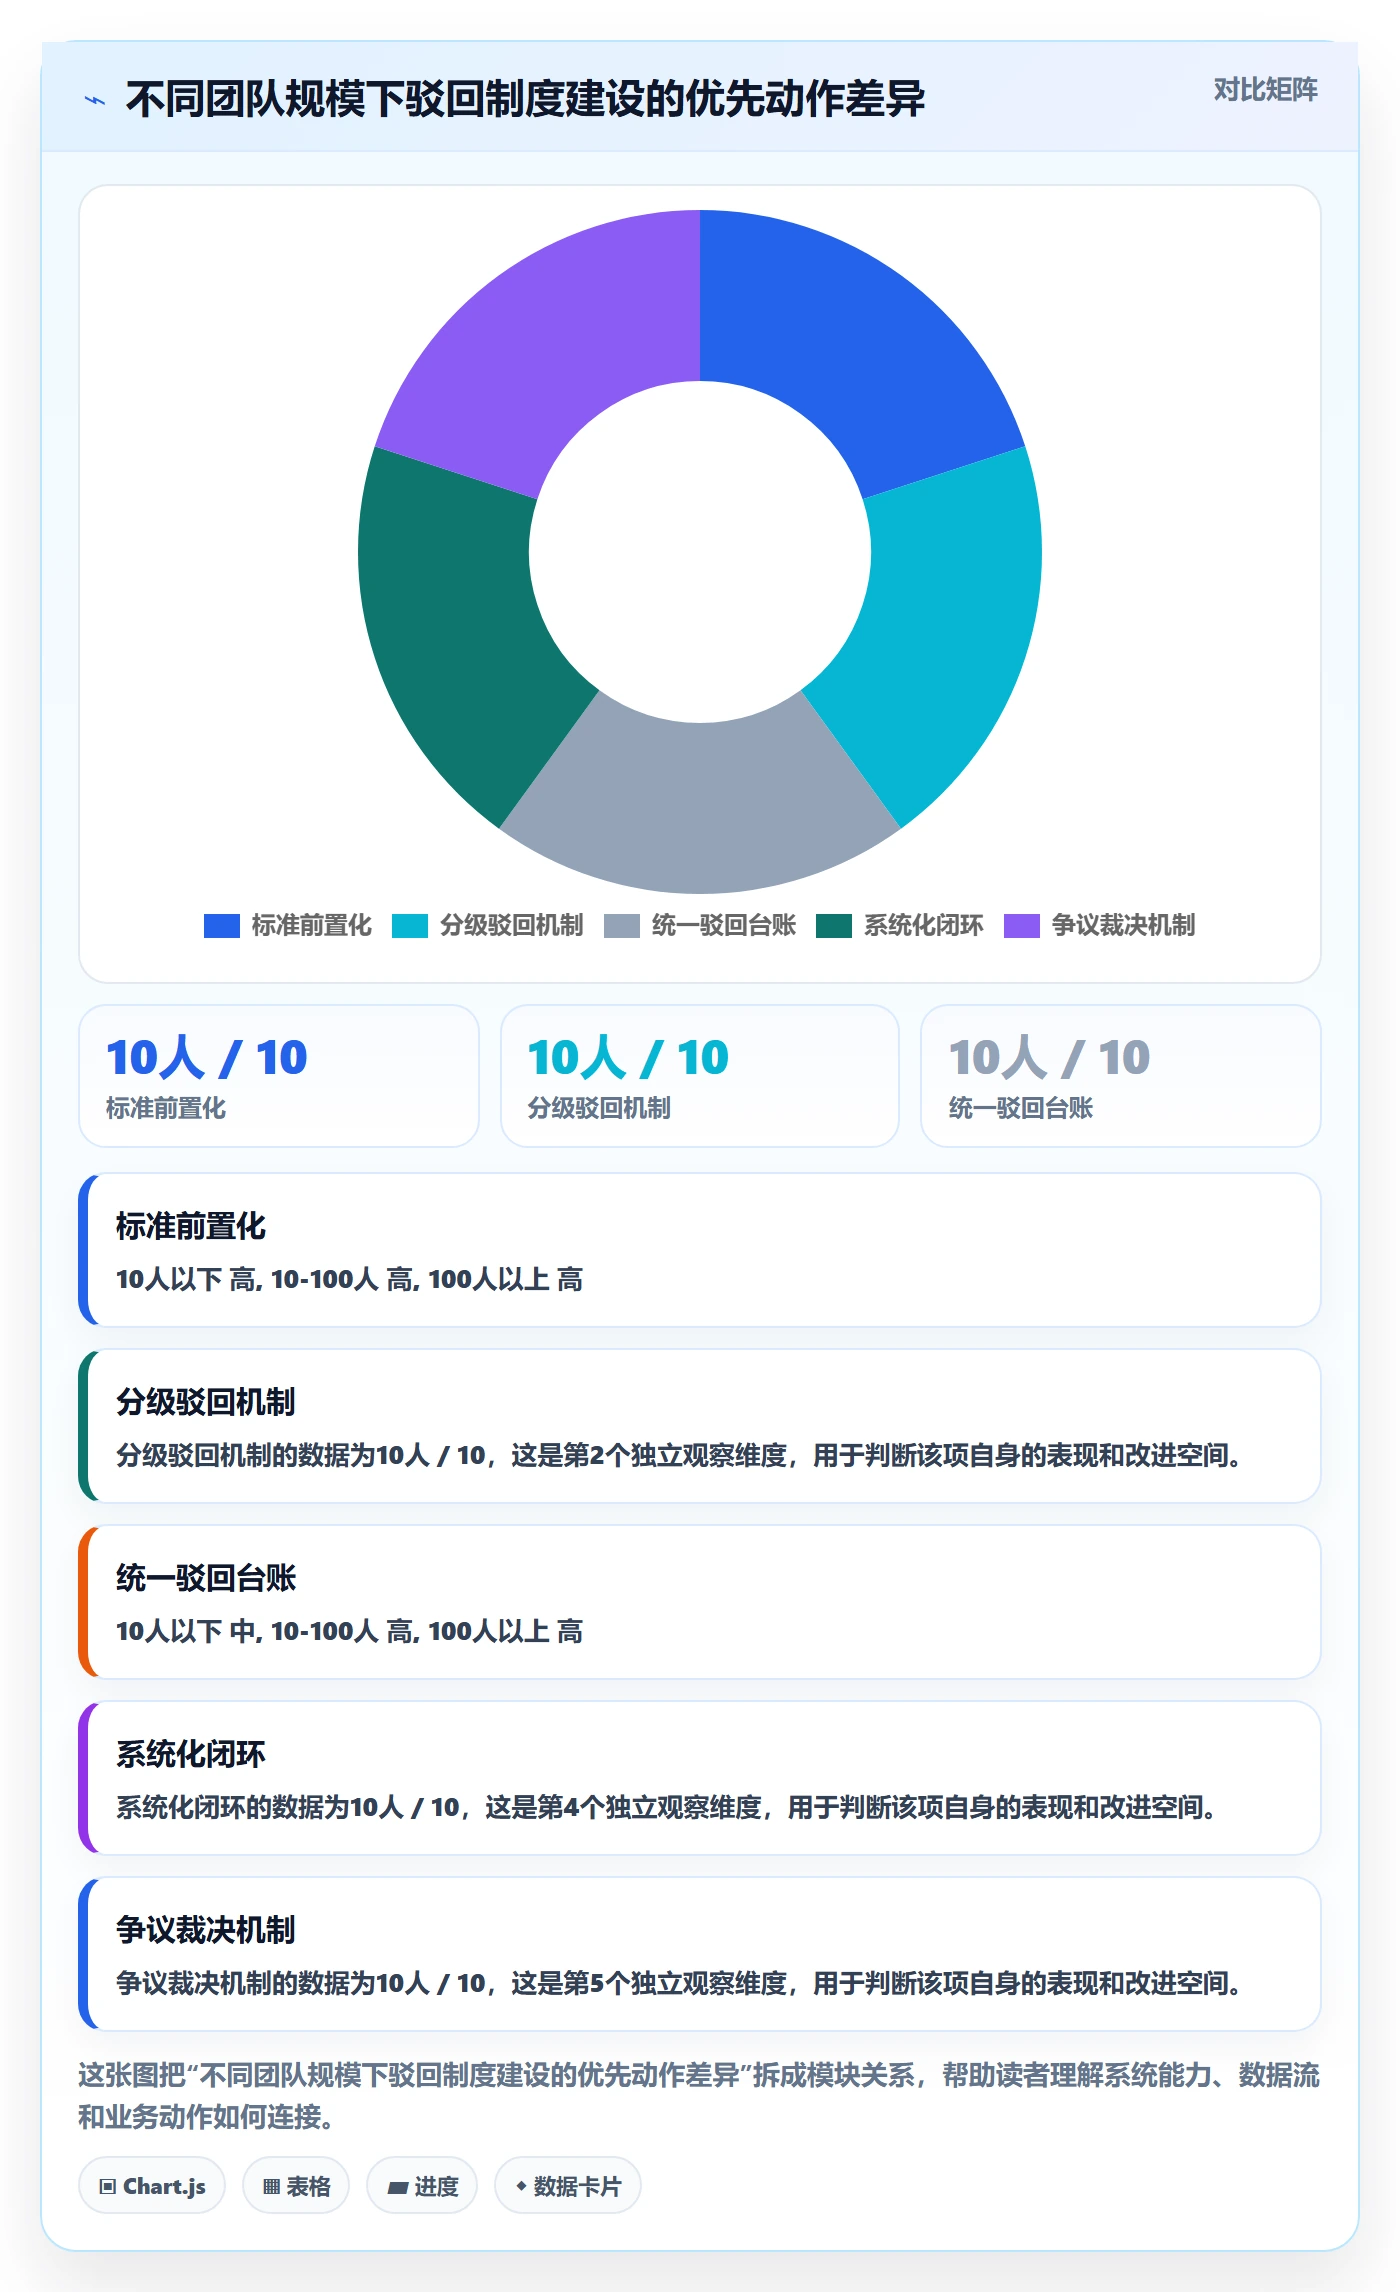Click the 统一驳回台账 detail row heading
This screenshot has width=1400, height=2292.
(x=206, y=1578)
